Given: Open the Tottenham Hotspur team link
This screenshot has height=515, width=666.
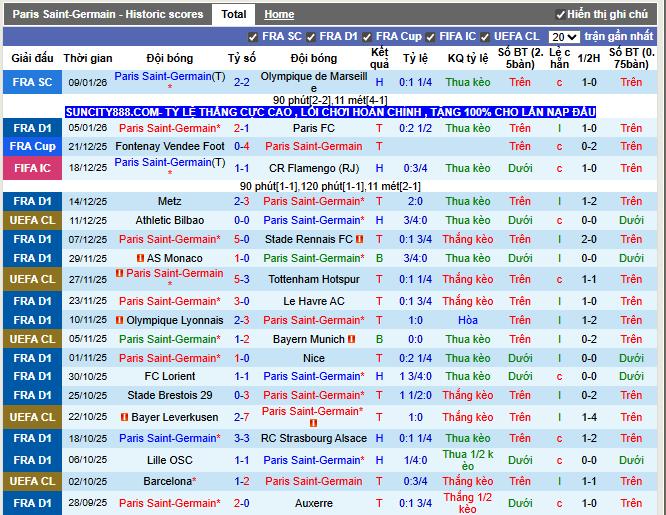Looking at the screenshot, I should (314, 279).
